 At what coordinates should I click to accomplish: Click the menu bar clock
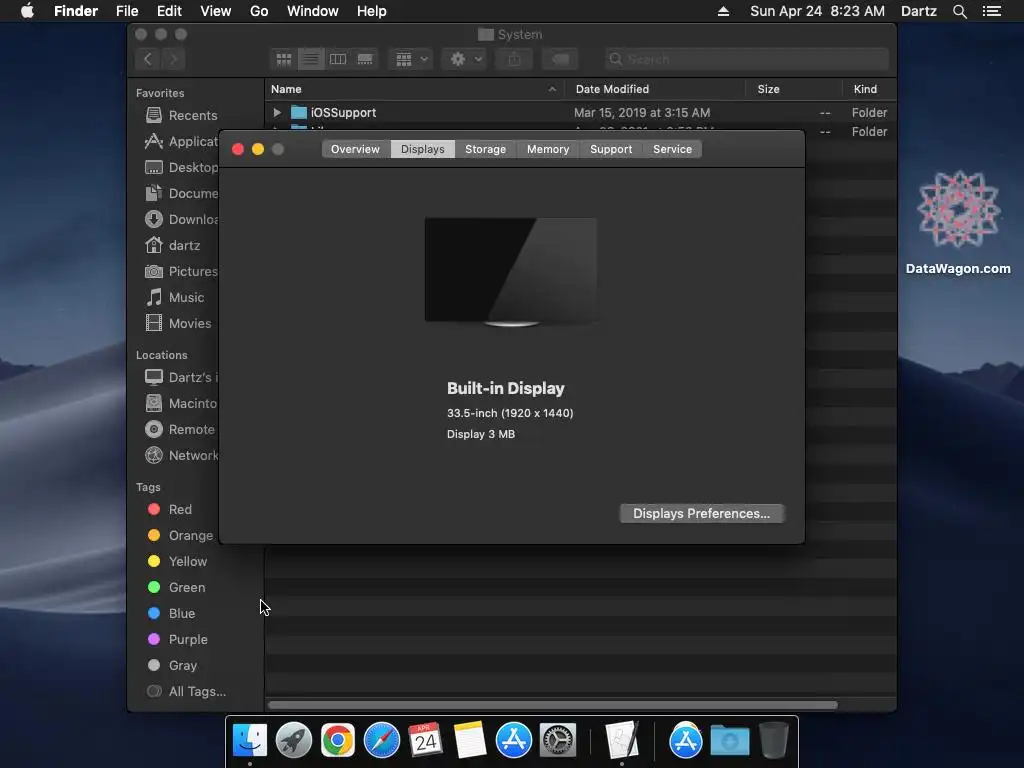(817, 11)
